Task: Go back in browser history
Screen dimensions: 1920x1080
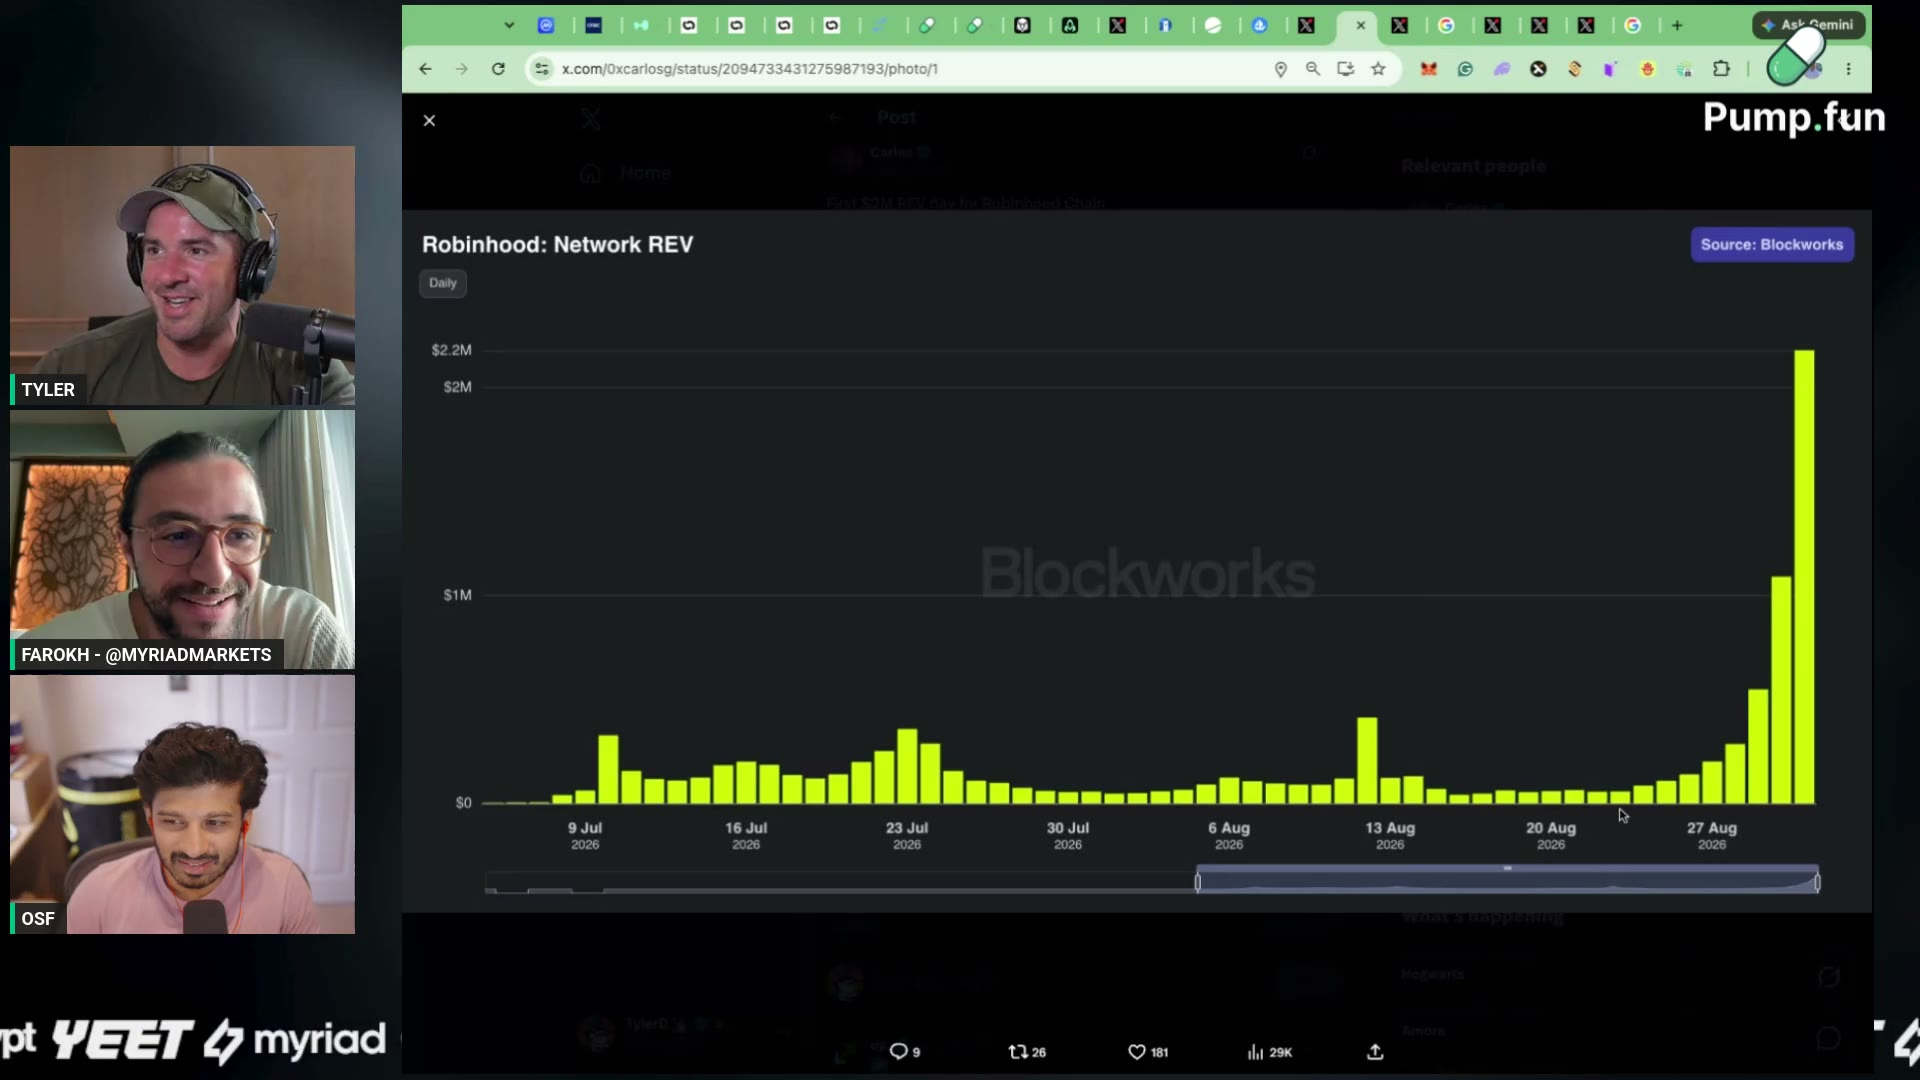Action: [x=425, y=69]
